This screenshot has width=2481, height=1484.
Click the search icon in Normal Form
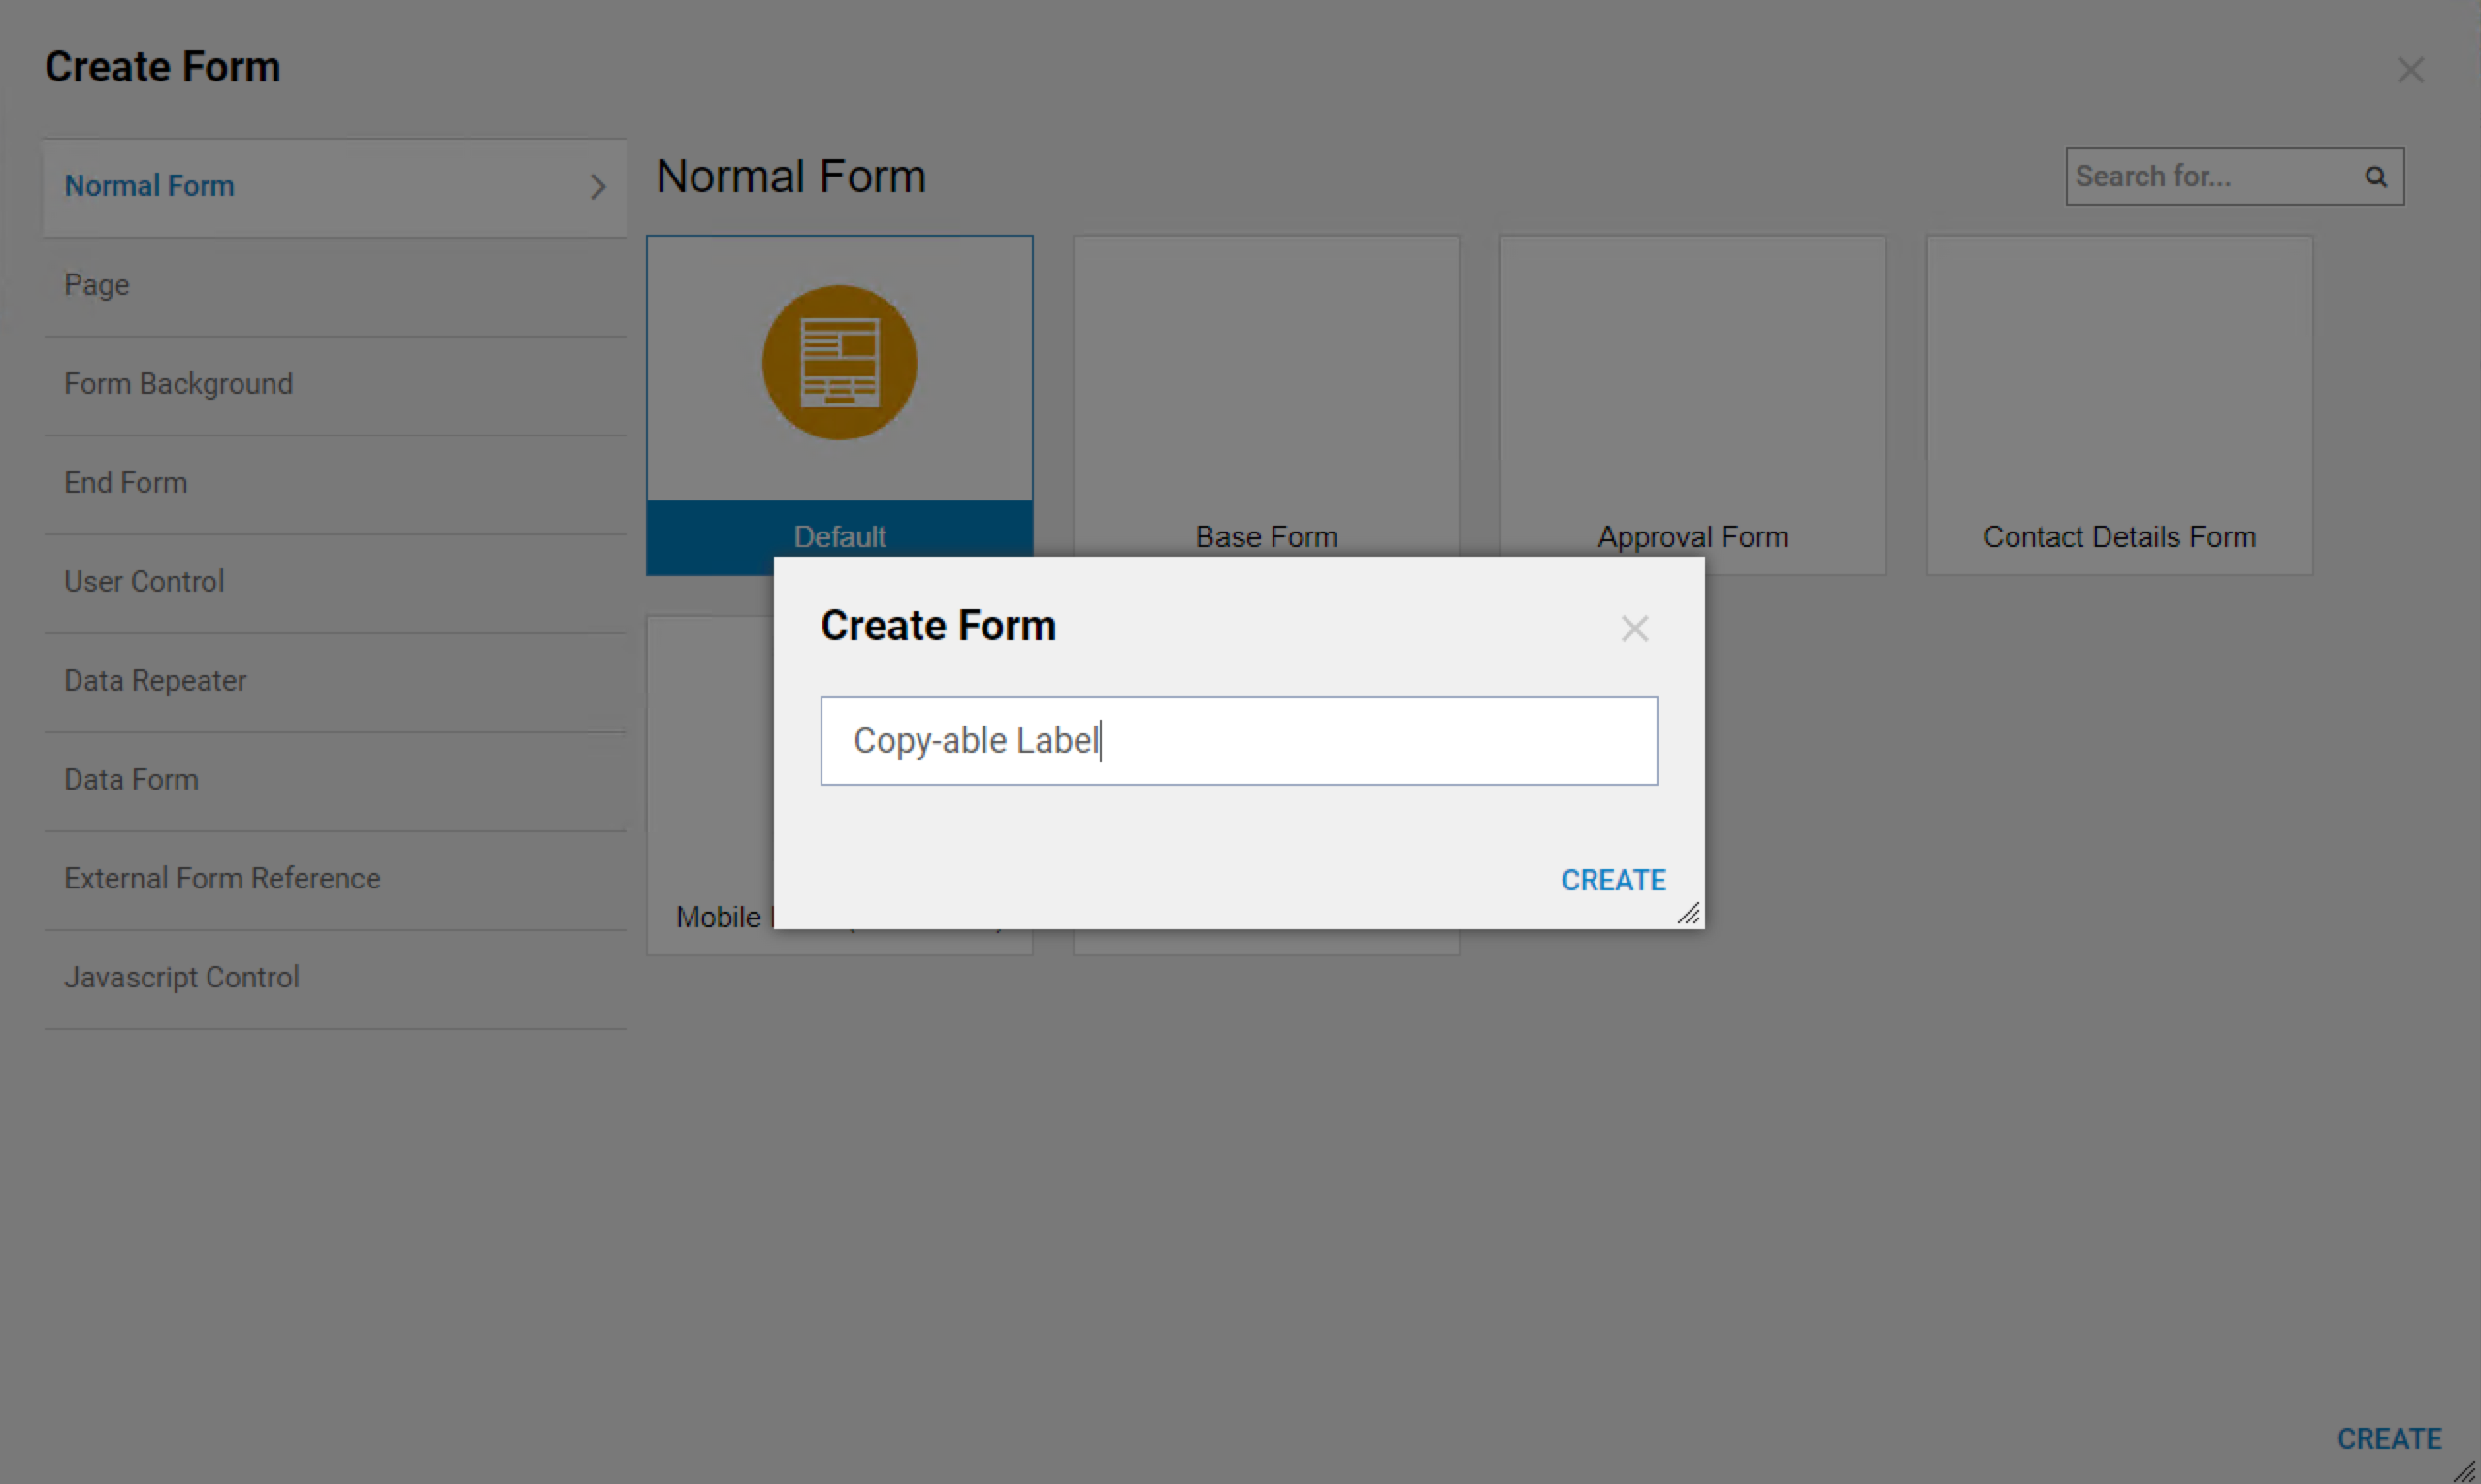point(2377,175)
